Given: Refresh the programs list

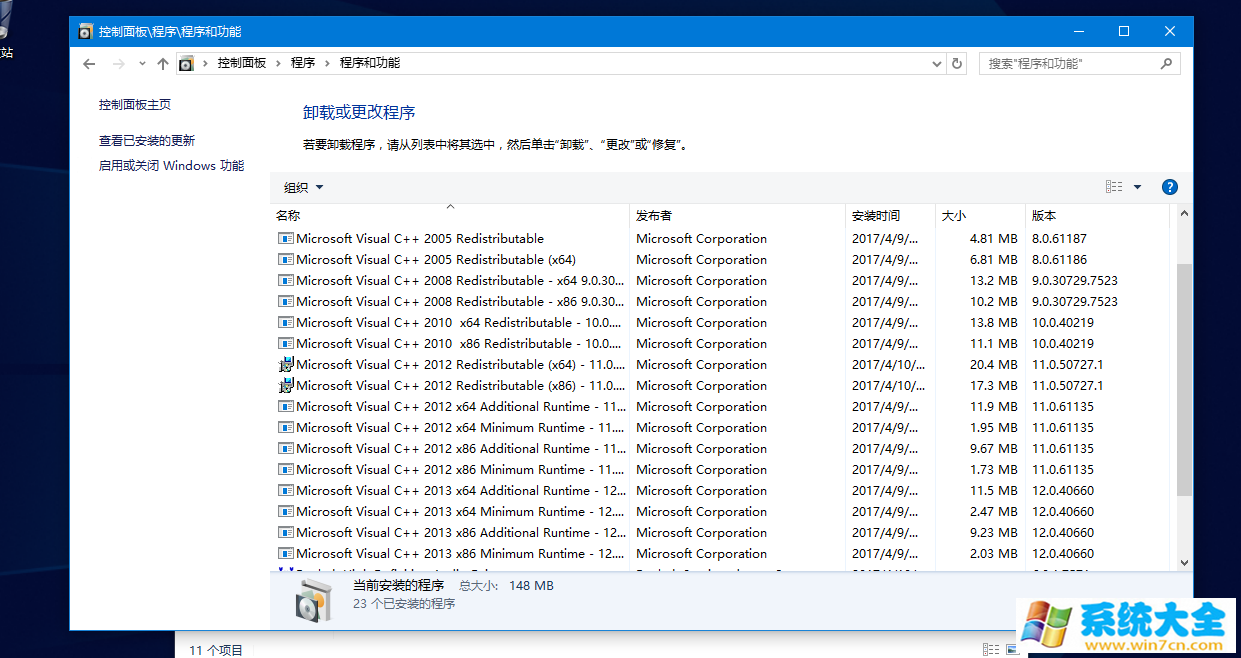Looking at the screenshot, I should [957, 63].
